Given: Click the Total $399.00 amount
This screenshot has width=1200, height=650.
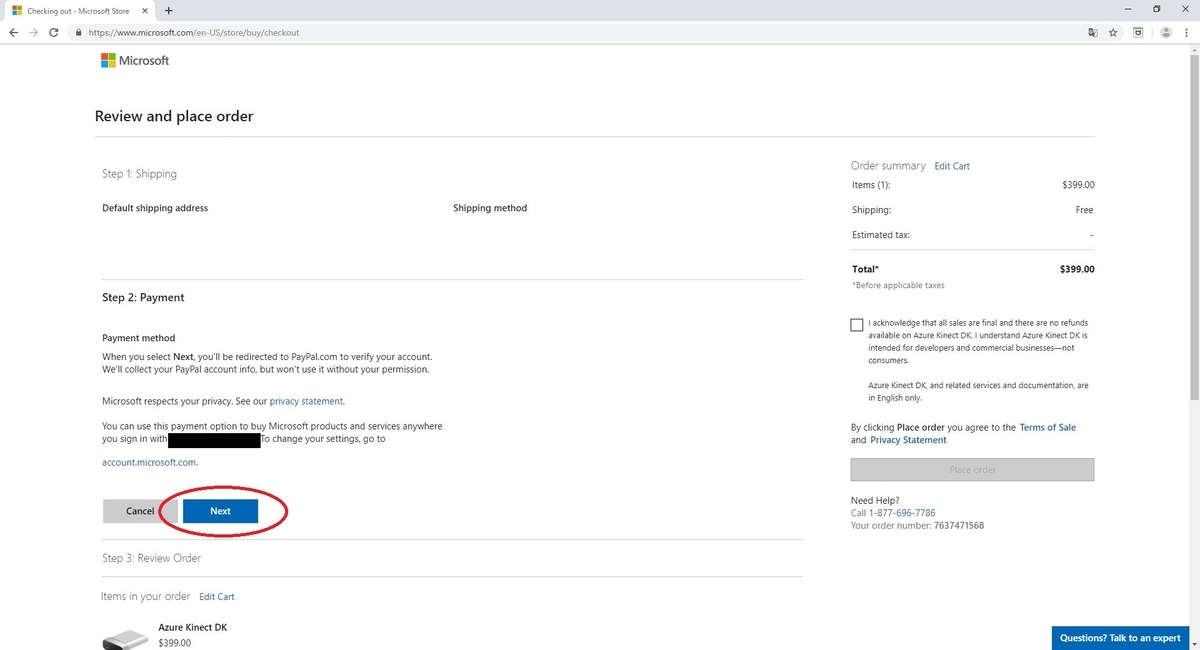Looking at the screenshot, I should 1077,269.
